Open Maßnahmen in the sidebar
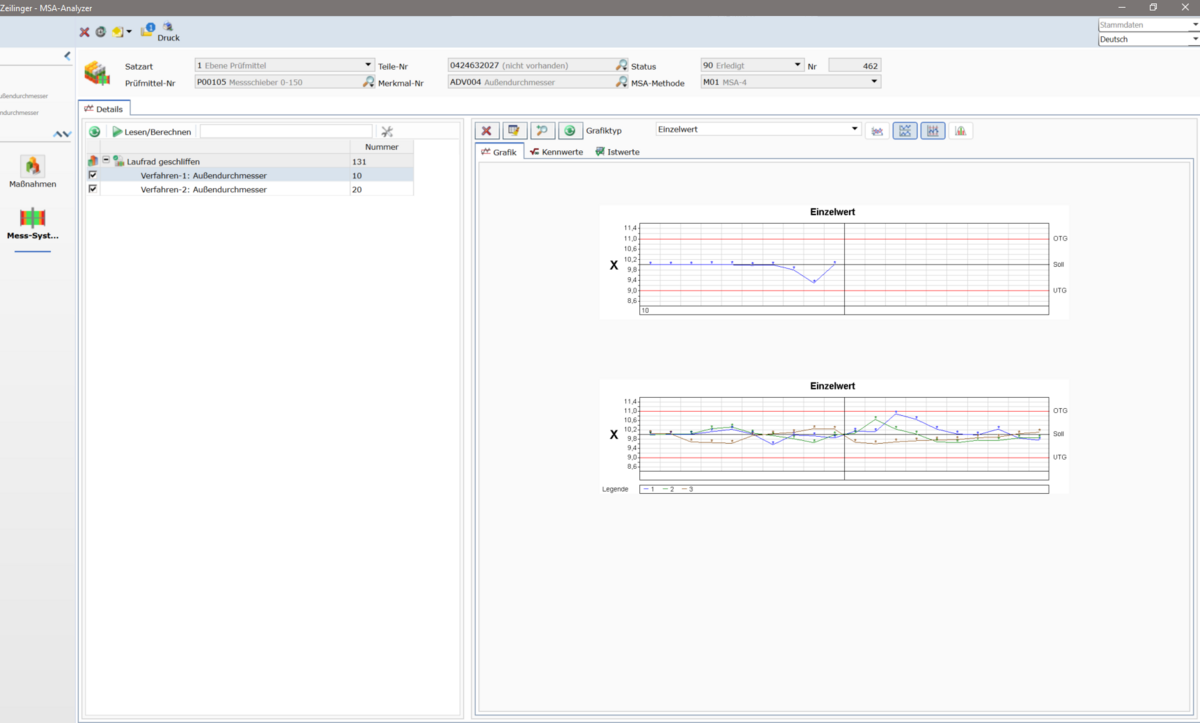 33,172
